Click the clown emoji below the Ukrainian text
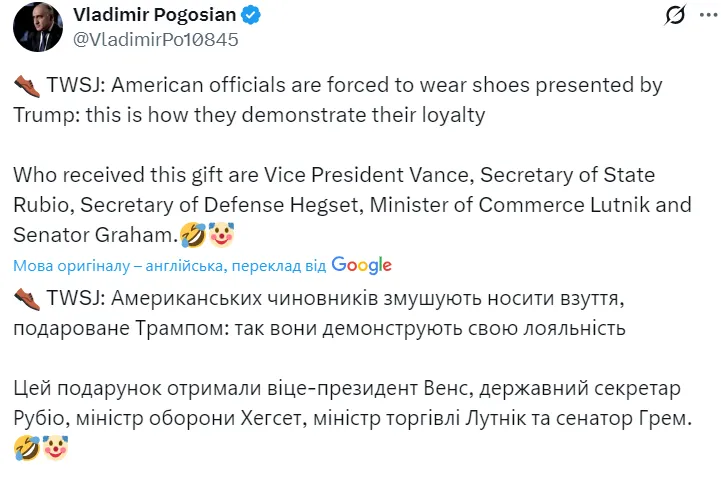The width and height of the screenshot is (721, 480). click(x=54, y=448)
